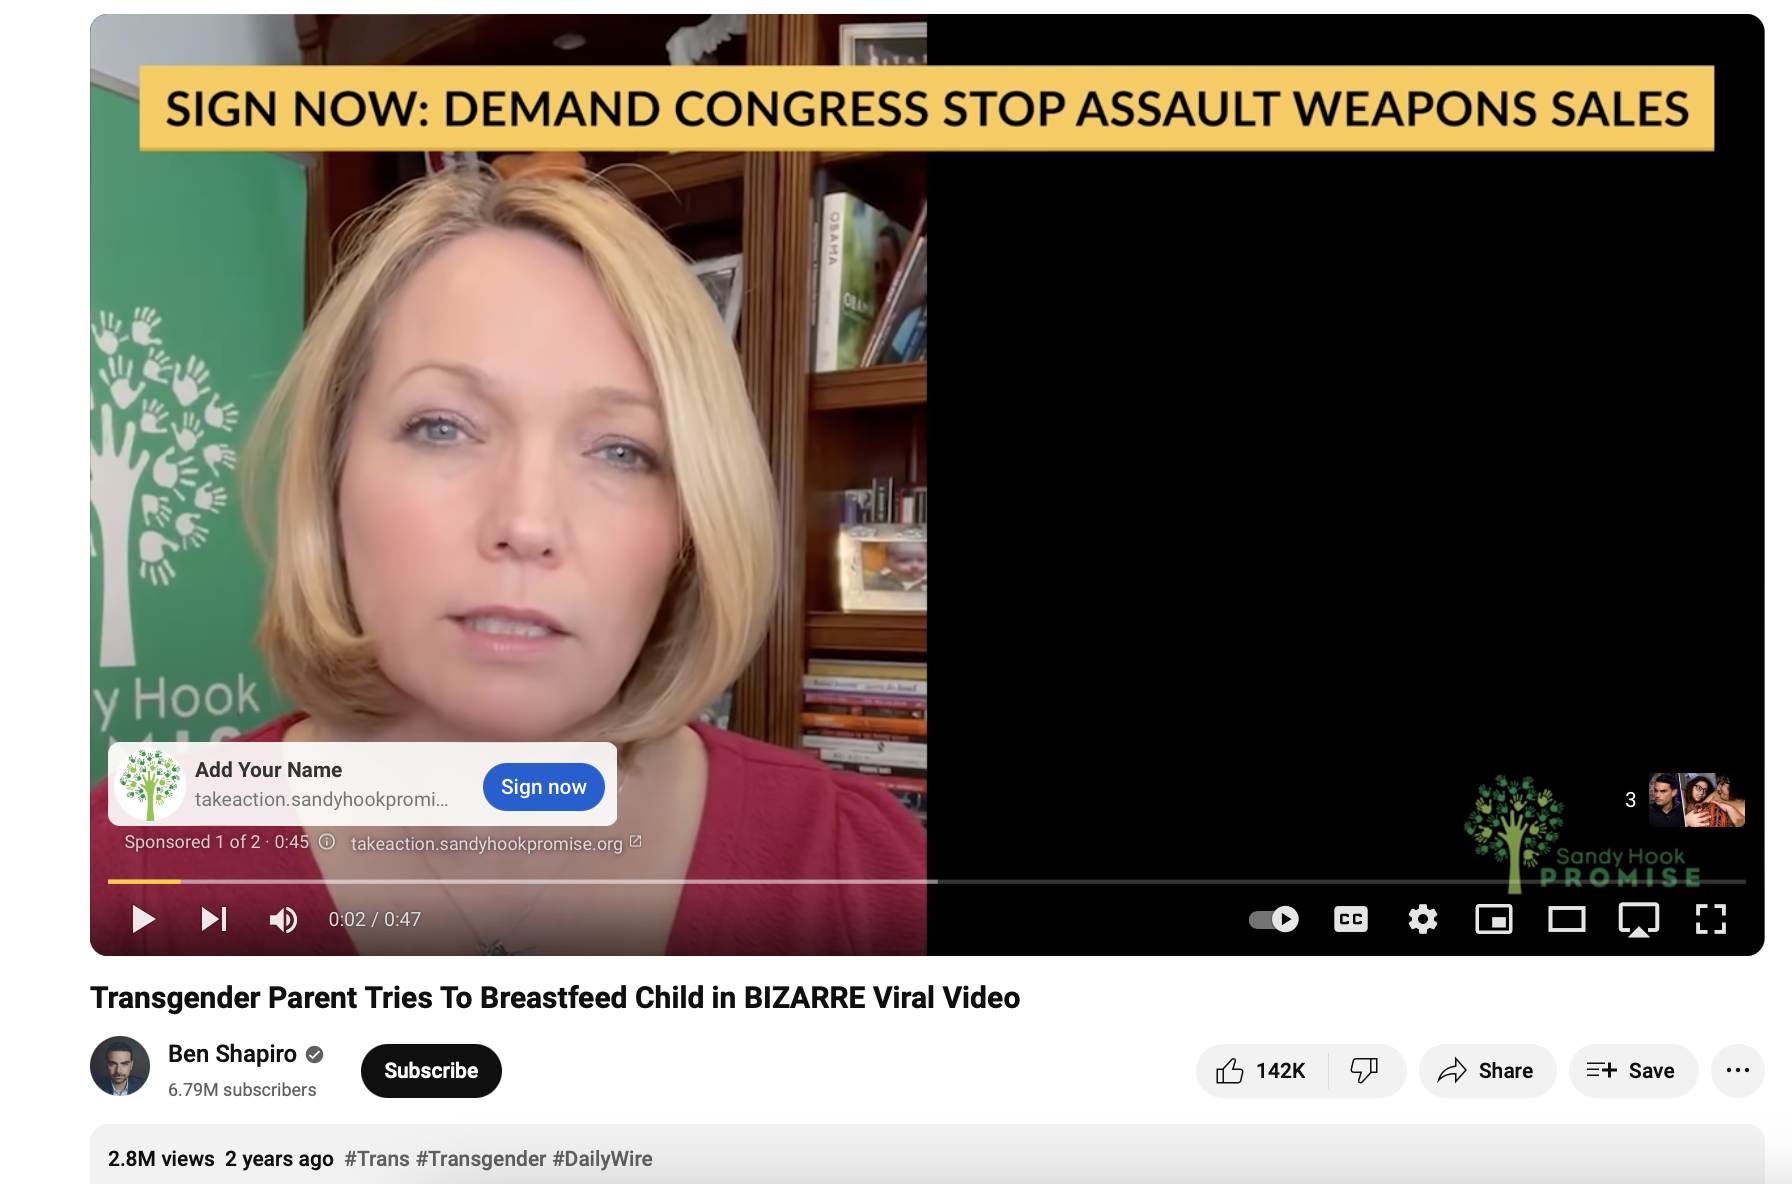Mute the video volume
The height and width of the screenshot is (1184, 1792).
pos(283,919)
